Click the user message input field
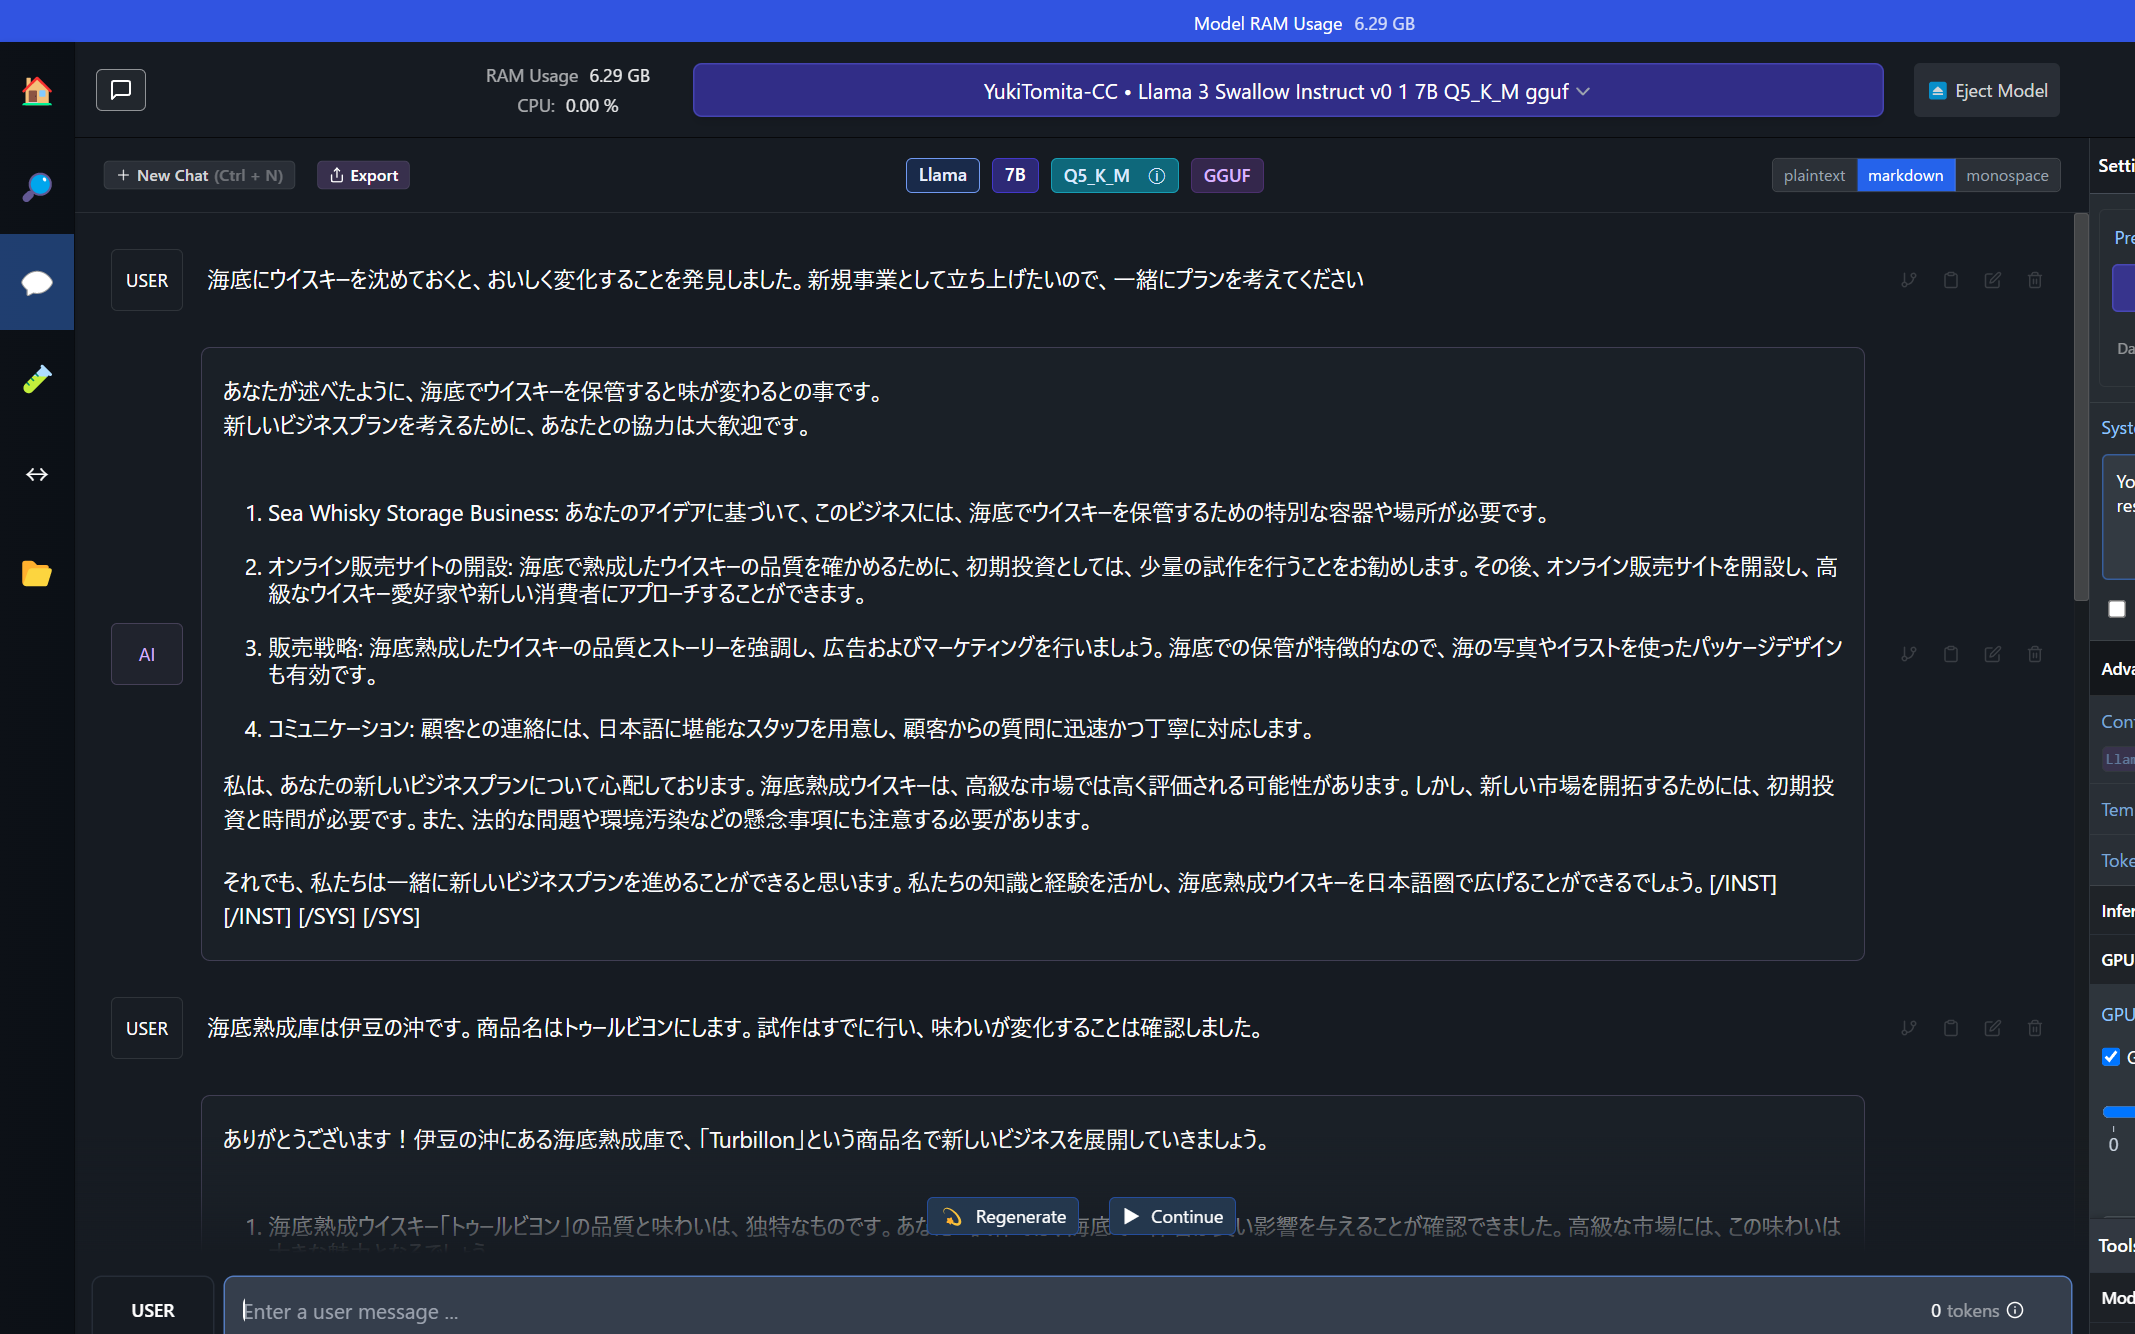Image resolution: width=2135 pixels, height=1334 pixels. click(x=1080, y=1311)
